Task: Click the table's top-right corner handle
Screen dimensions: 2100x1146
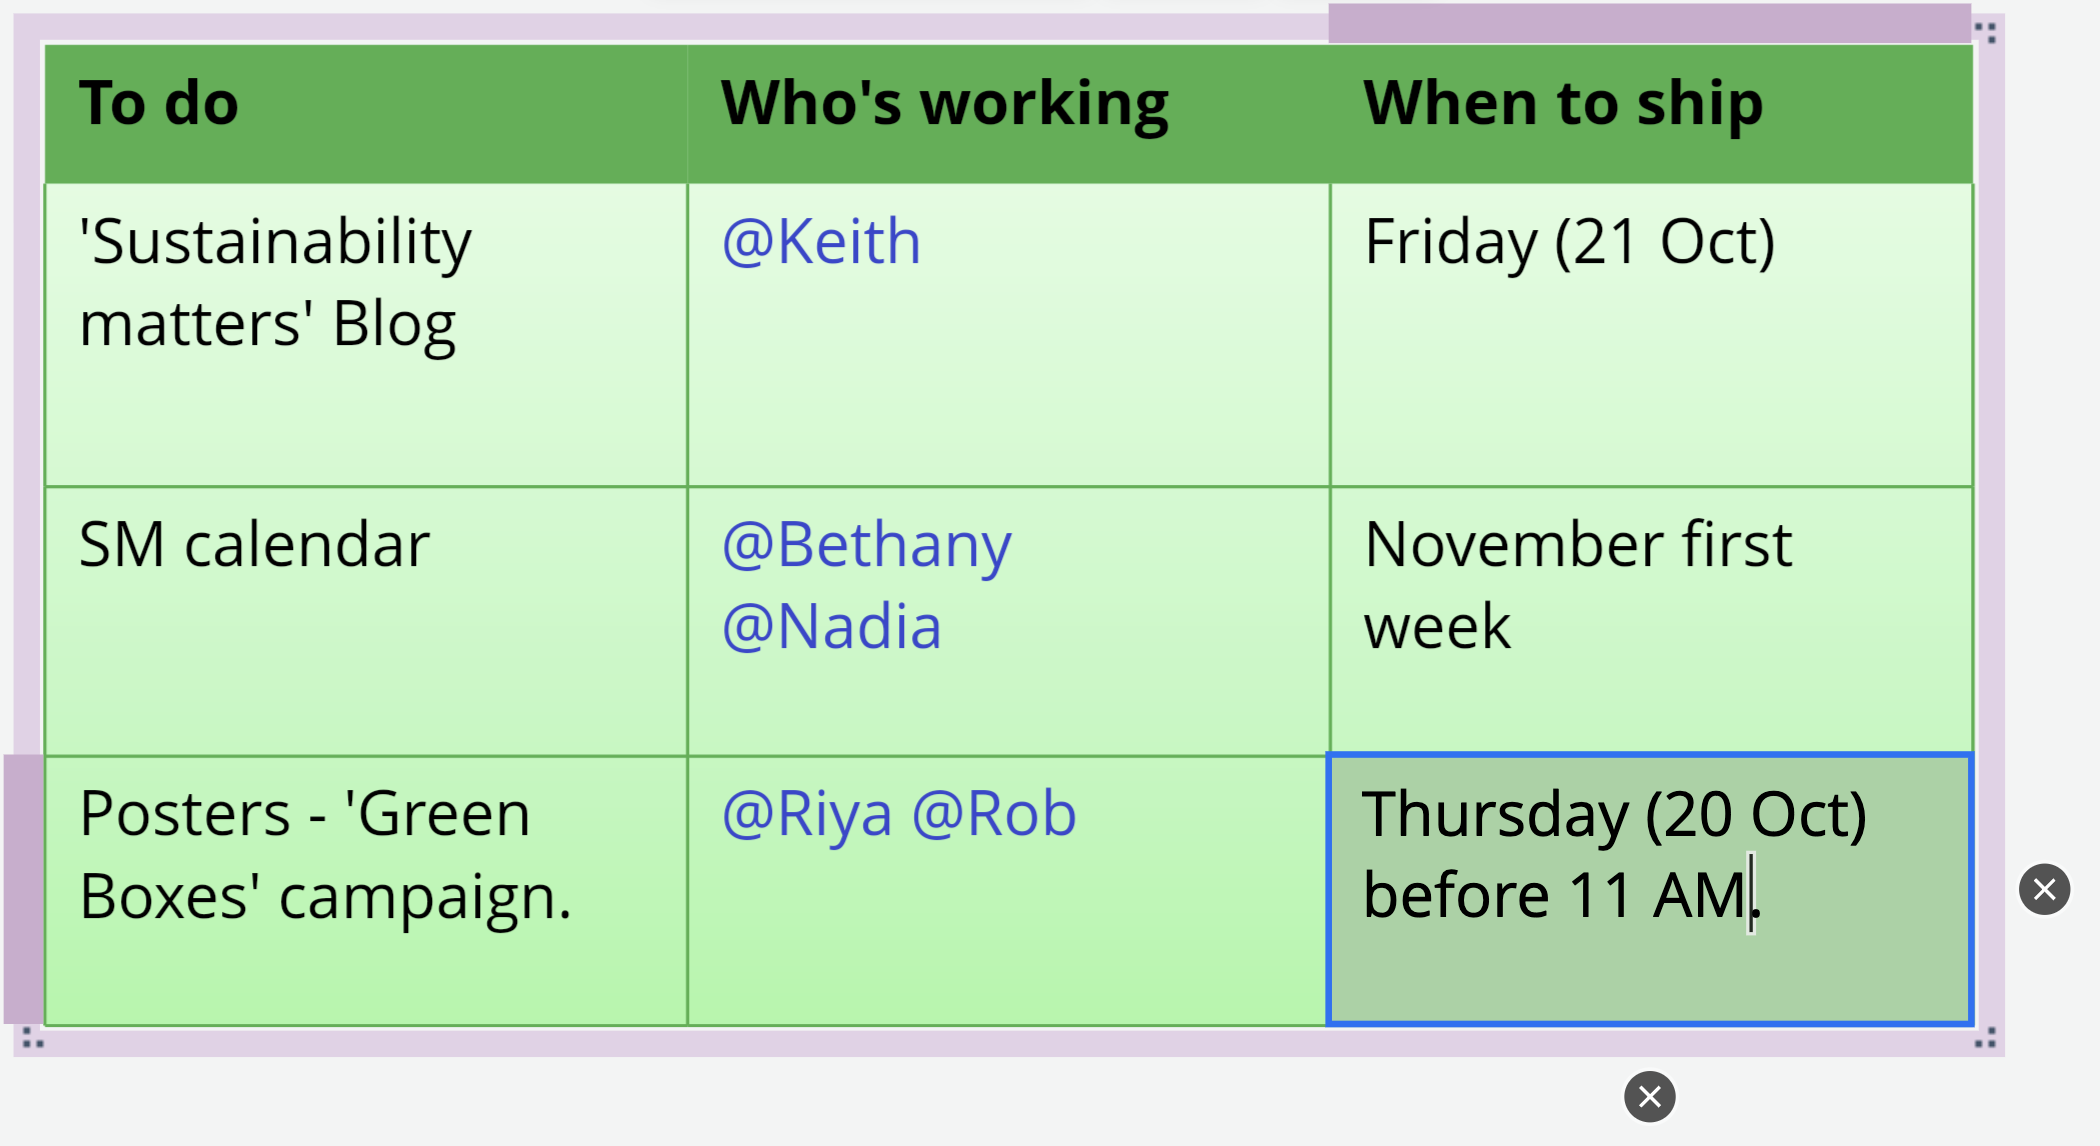Action: click(x=1986, y=33)
